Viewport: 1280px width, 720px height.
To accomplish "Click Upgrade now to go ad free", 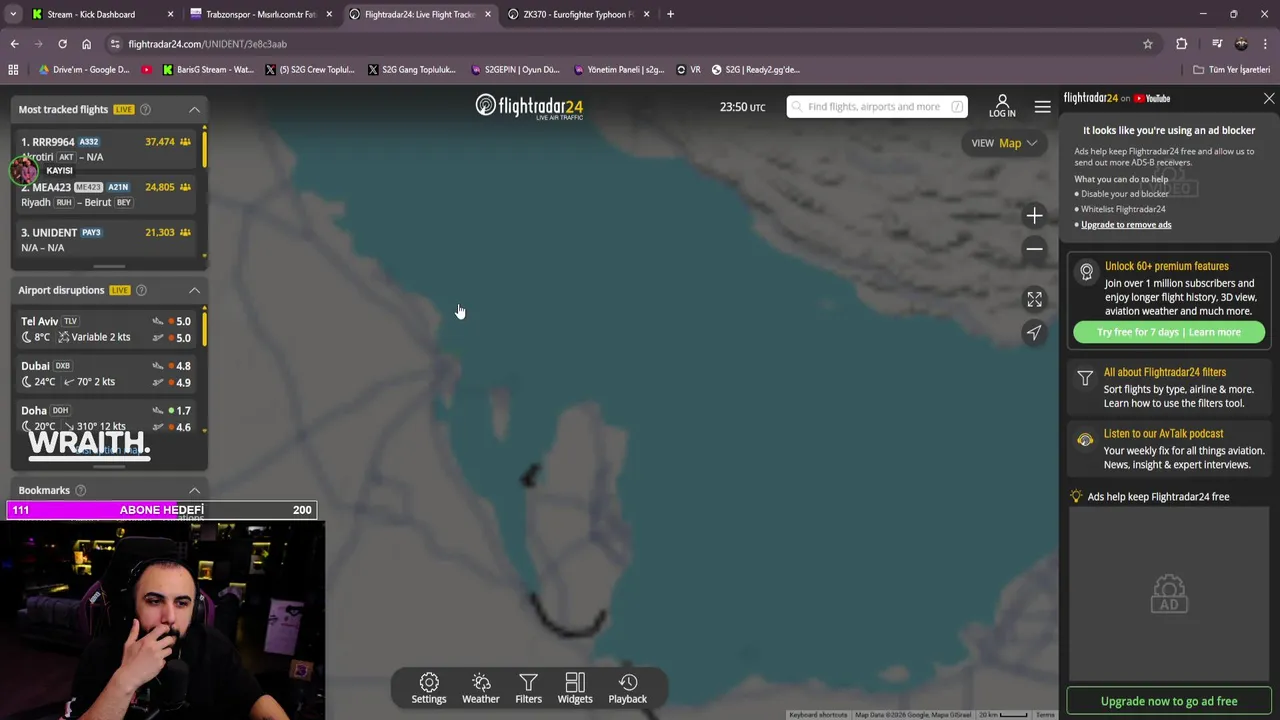I will pos(1169,701).
